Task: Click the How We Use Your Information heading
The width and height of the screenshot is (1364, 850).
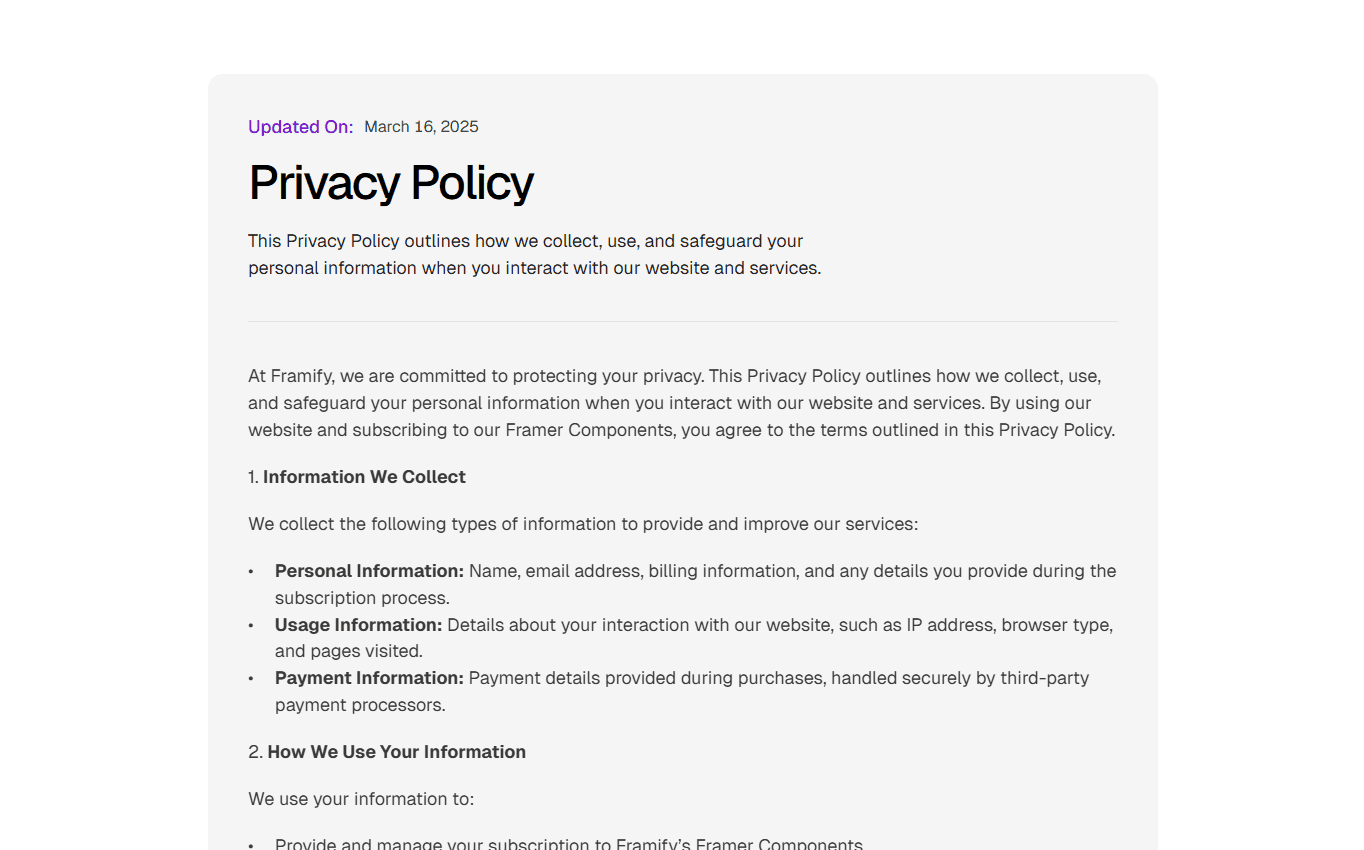Action: click(x=396, y=752)
